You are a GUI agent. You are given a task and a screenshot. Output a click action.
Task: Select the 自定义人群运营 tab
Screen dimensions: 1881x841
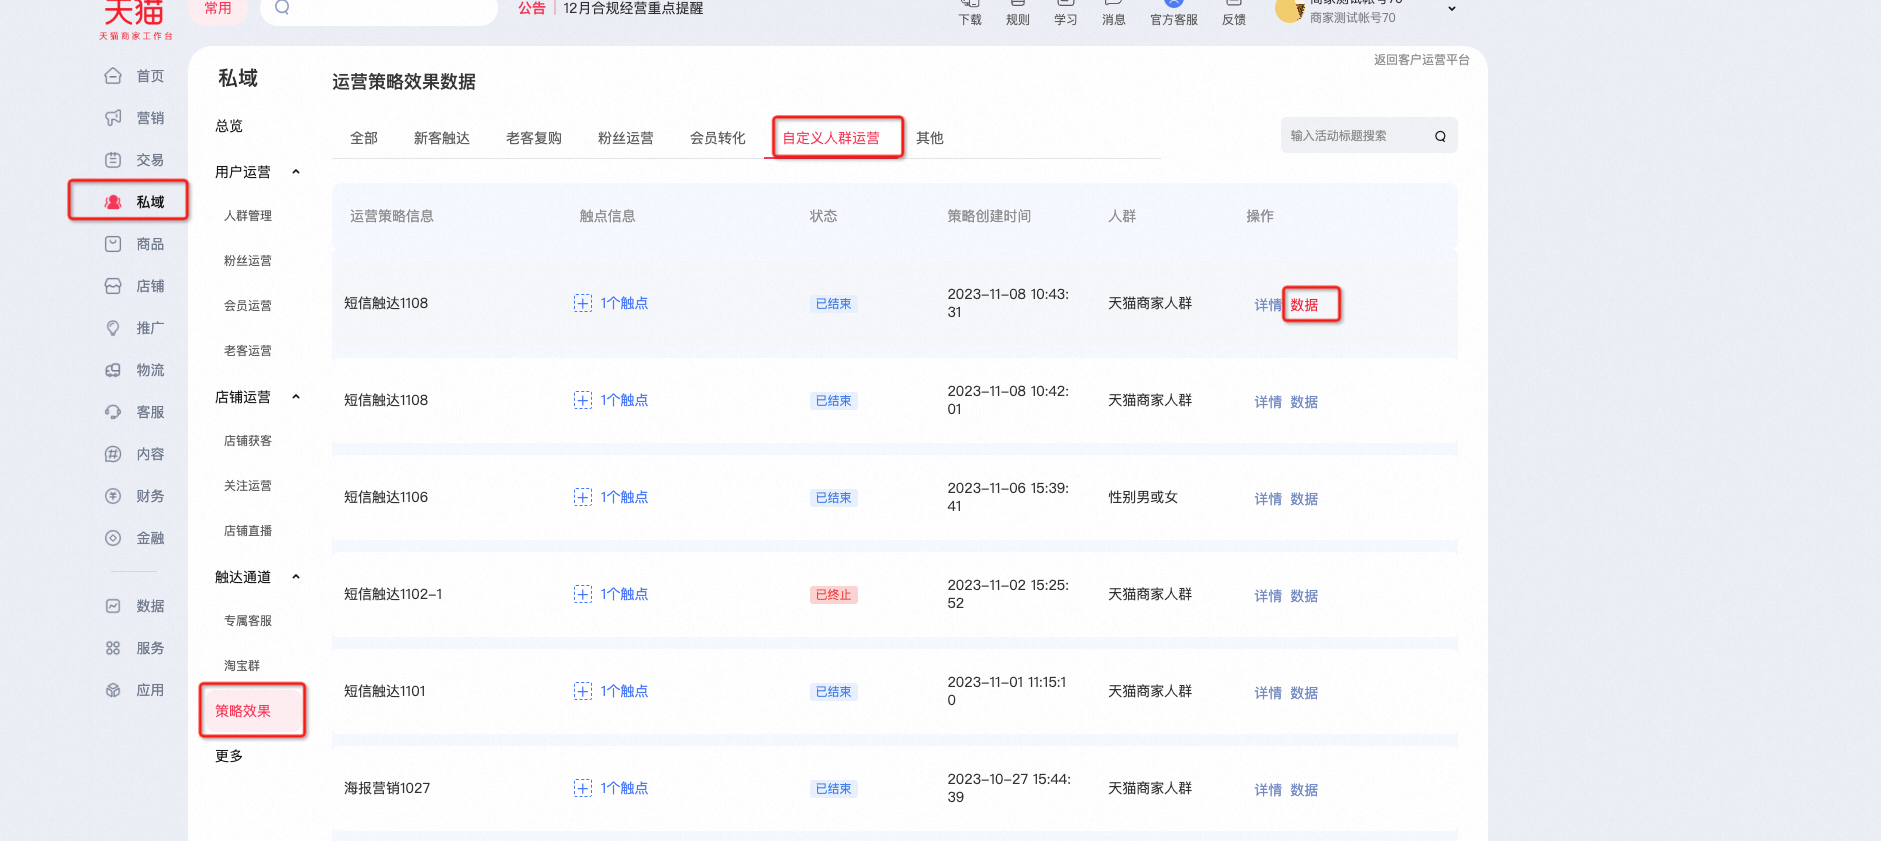pyautogui.click(x=831, y=138)
